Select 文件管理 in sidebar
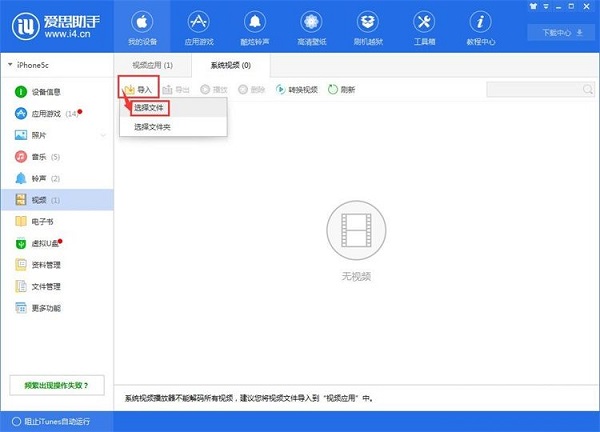 click(57, 287)
